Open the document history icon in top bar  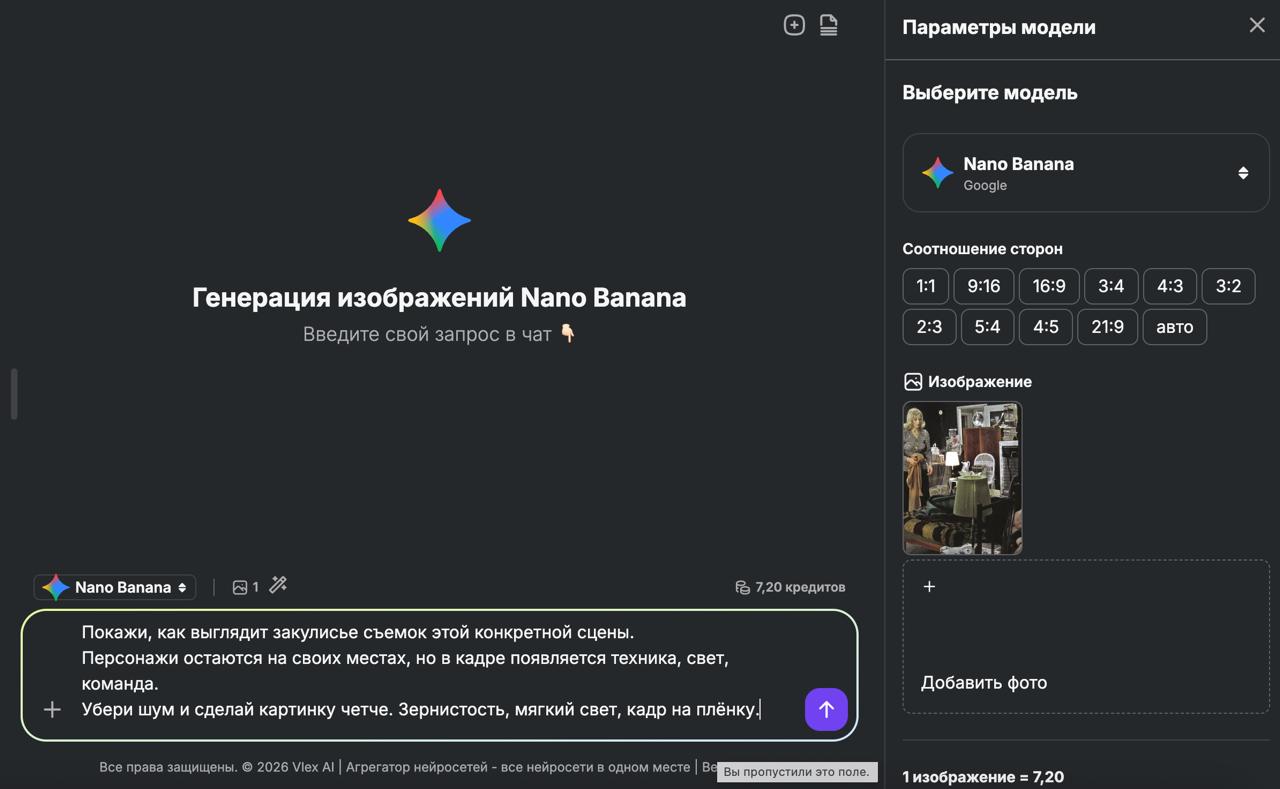click(x=828, y=24)
